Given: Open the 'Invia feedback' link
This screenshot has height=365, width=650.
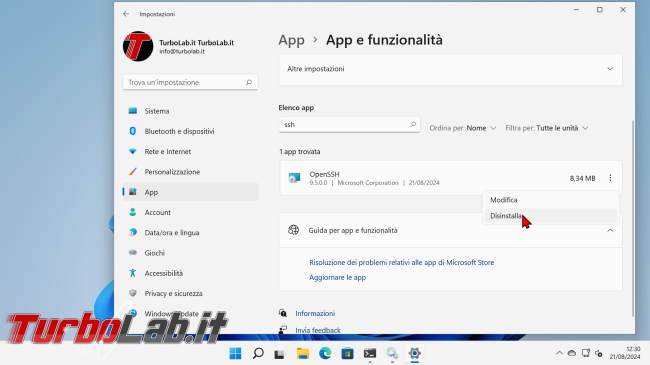Looking at the screenshot, I should (318, 330).
